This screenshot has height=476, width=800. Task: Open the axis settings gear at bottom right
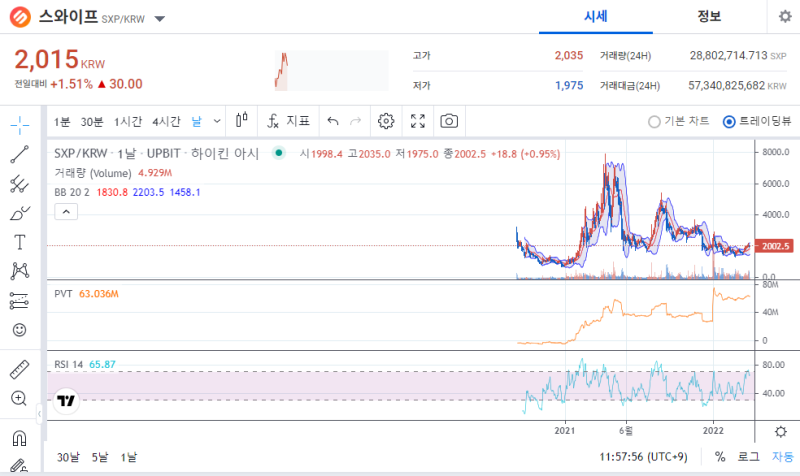point(781,432)
